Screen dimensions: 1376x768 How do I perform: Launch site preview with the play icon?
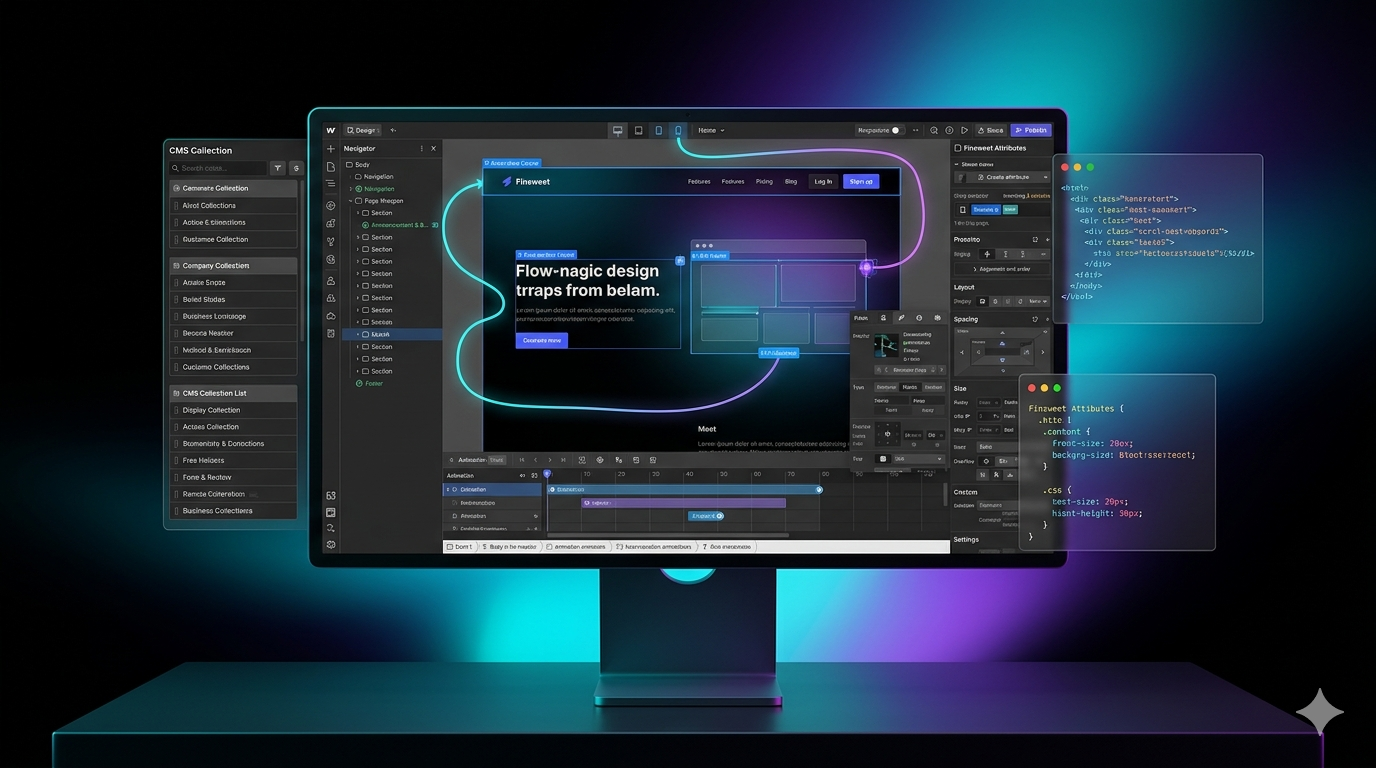(965, 130)
